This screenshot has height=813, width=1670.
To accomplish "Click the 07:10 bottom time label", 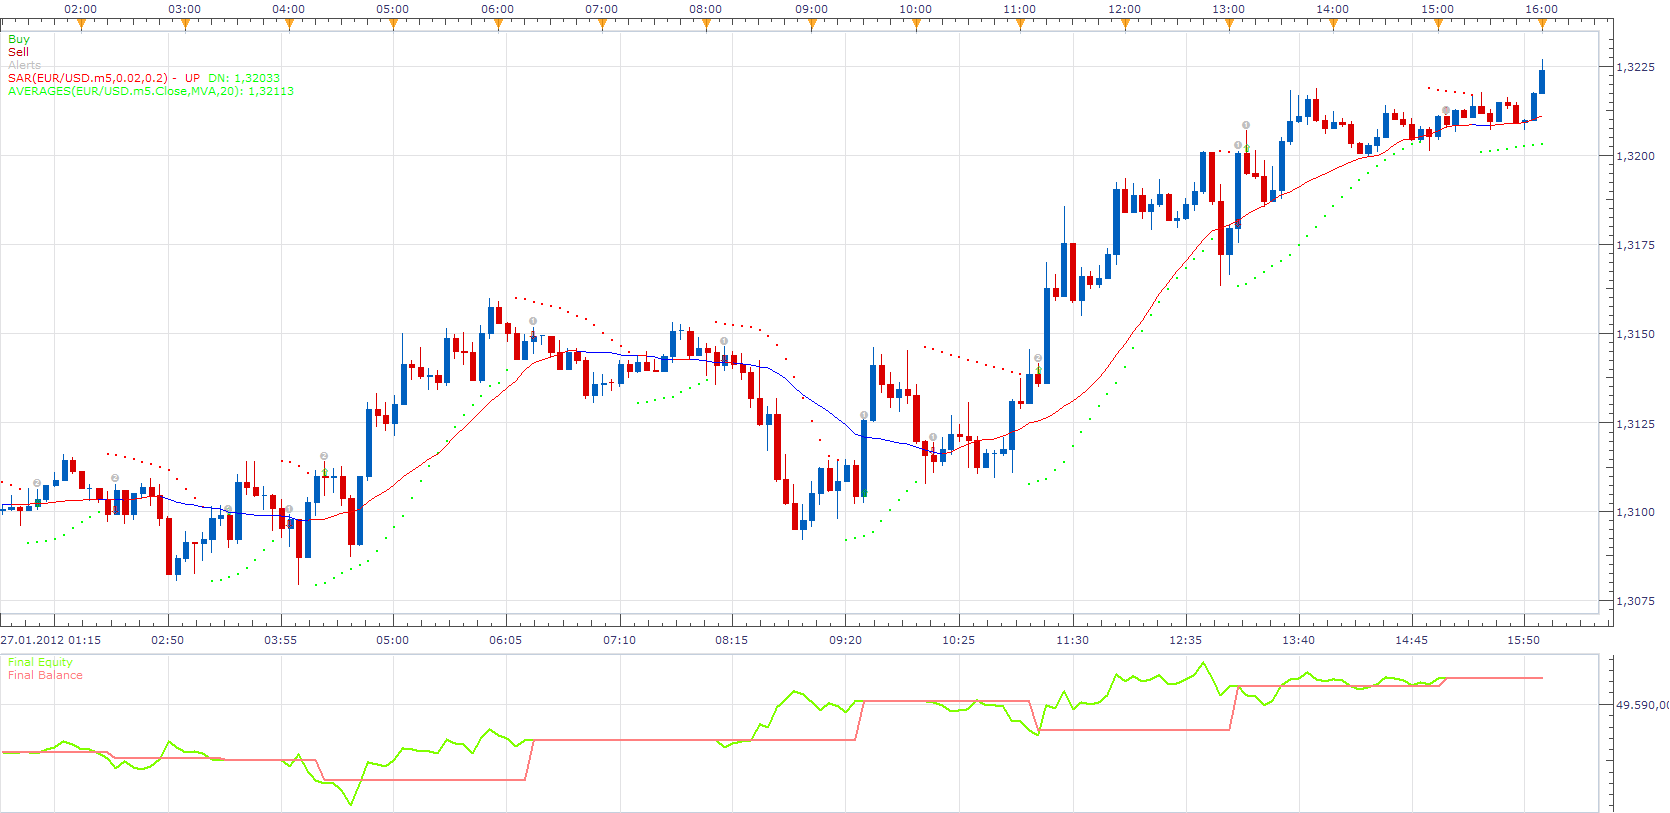I will [619, 640].
